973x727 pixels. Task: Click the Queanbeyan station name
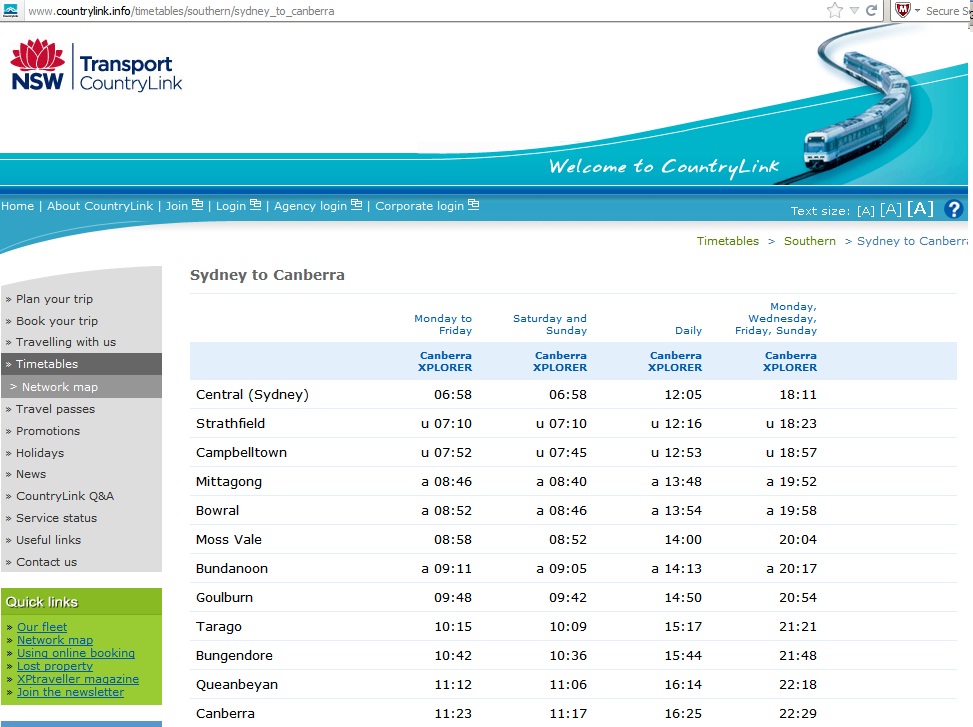pos(237,685)
